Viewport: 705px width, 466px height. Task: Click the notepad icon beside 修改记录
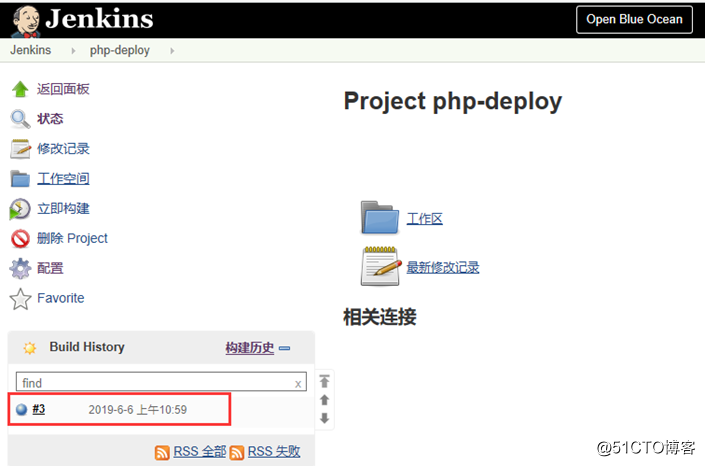(20, 149)
